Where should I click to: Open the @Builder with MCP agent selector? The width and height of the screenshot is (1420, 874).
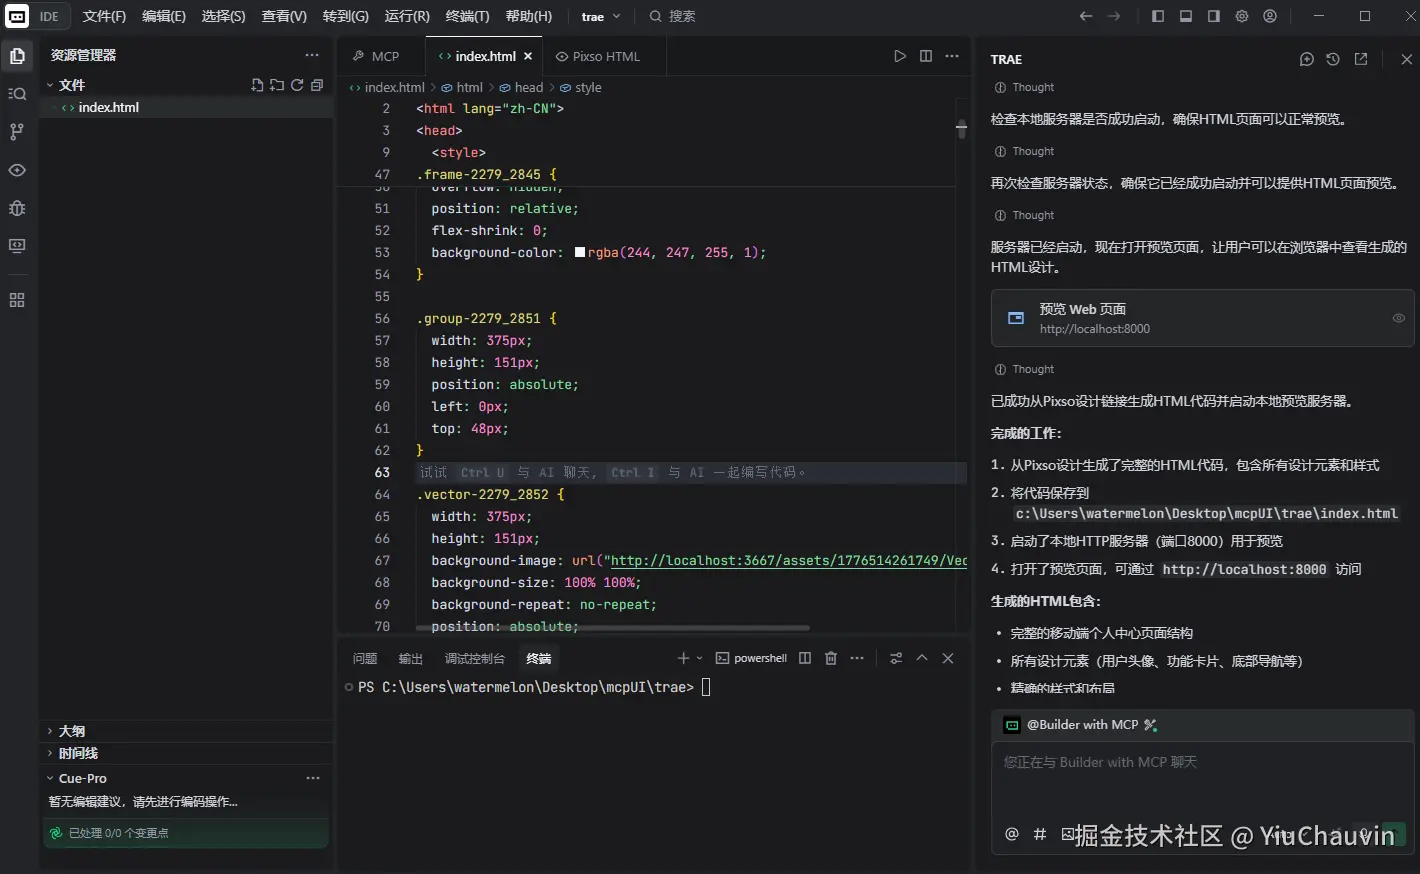click(x=1081, y=725)
